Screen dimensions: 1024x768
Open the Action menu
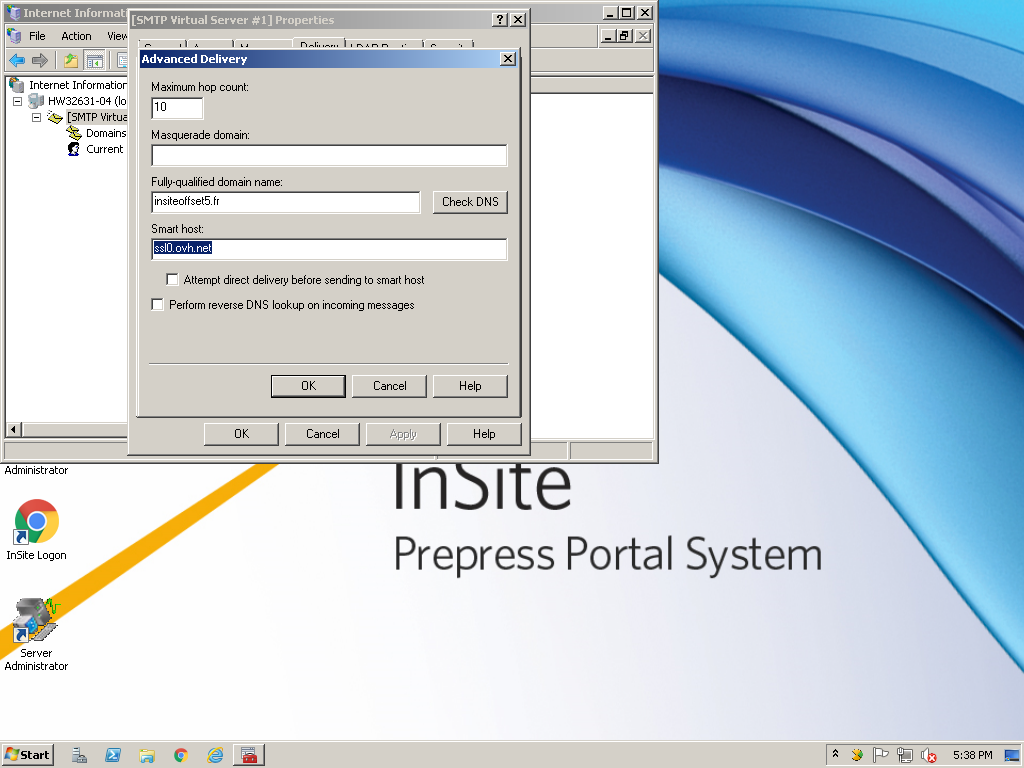(76, 36)
